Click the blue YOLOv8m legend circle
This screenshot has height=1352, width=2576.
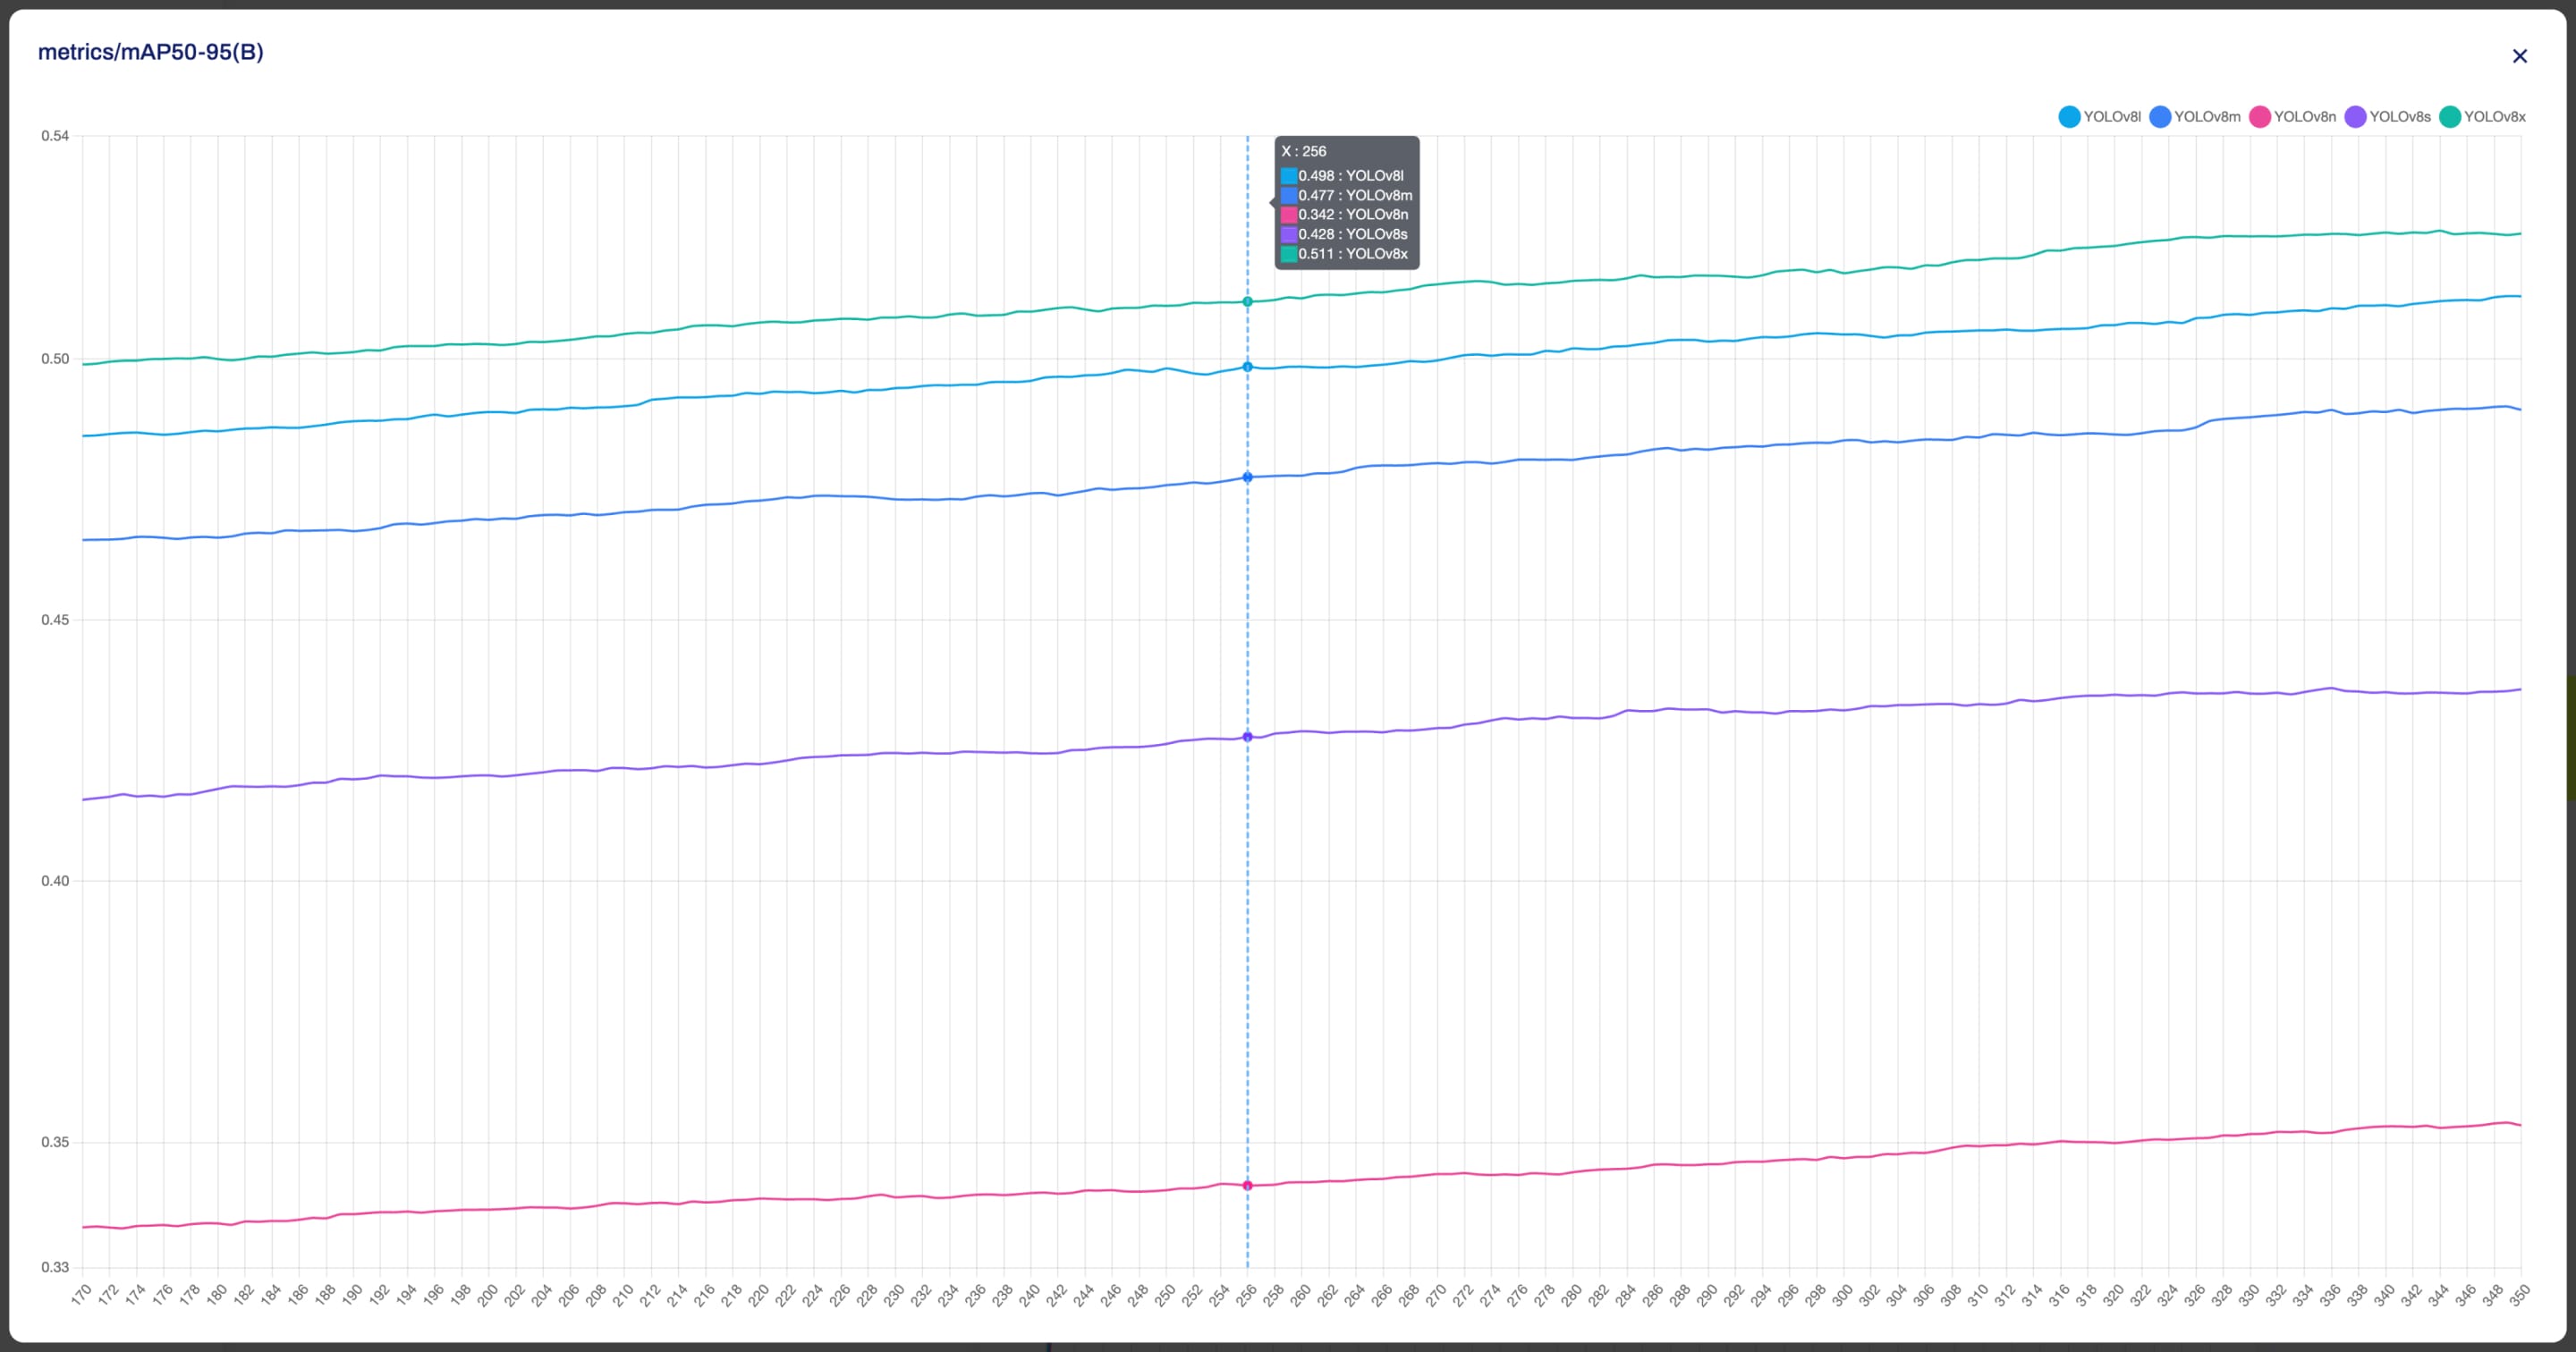point(2160,117)
